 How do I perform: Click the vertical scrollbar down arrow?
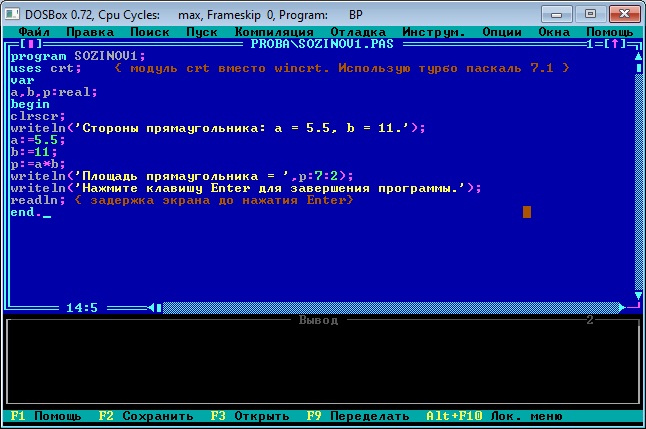(638, 295)
